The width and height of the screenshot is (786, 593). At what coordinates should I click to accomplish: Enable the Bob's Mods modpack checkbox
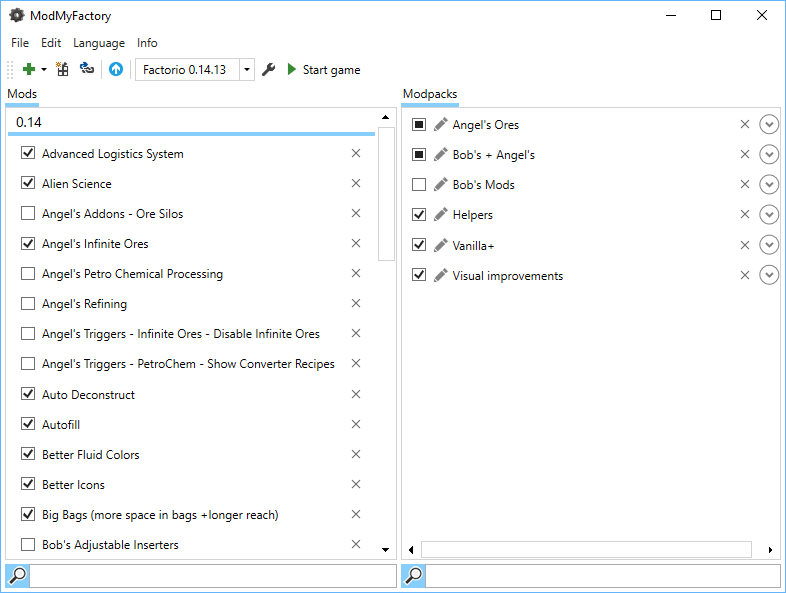pos(419,184)
